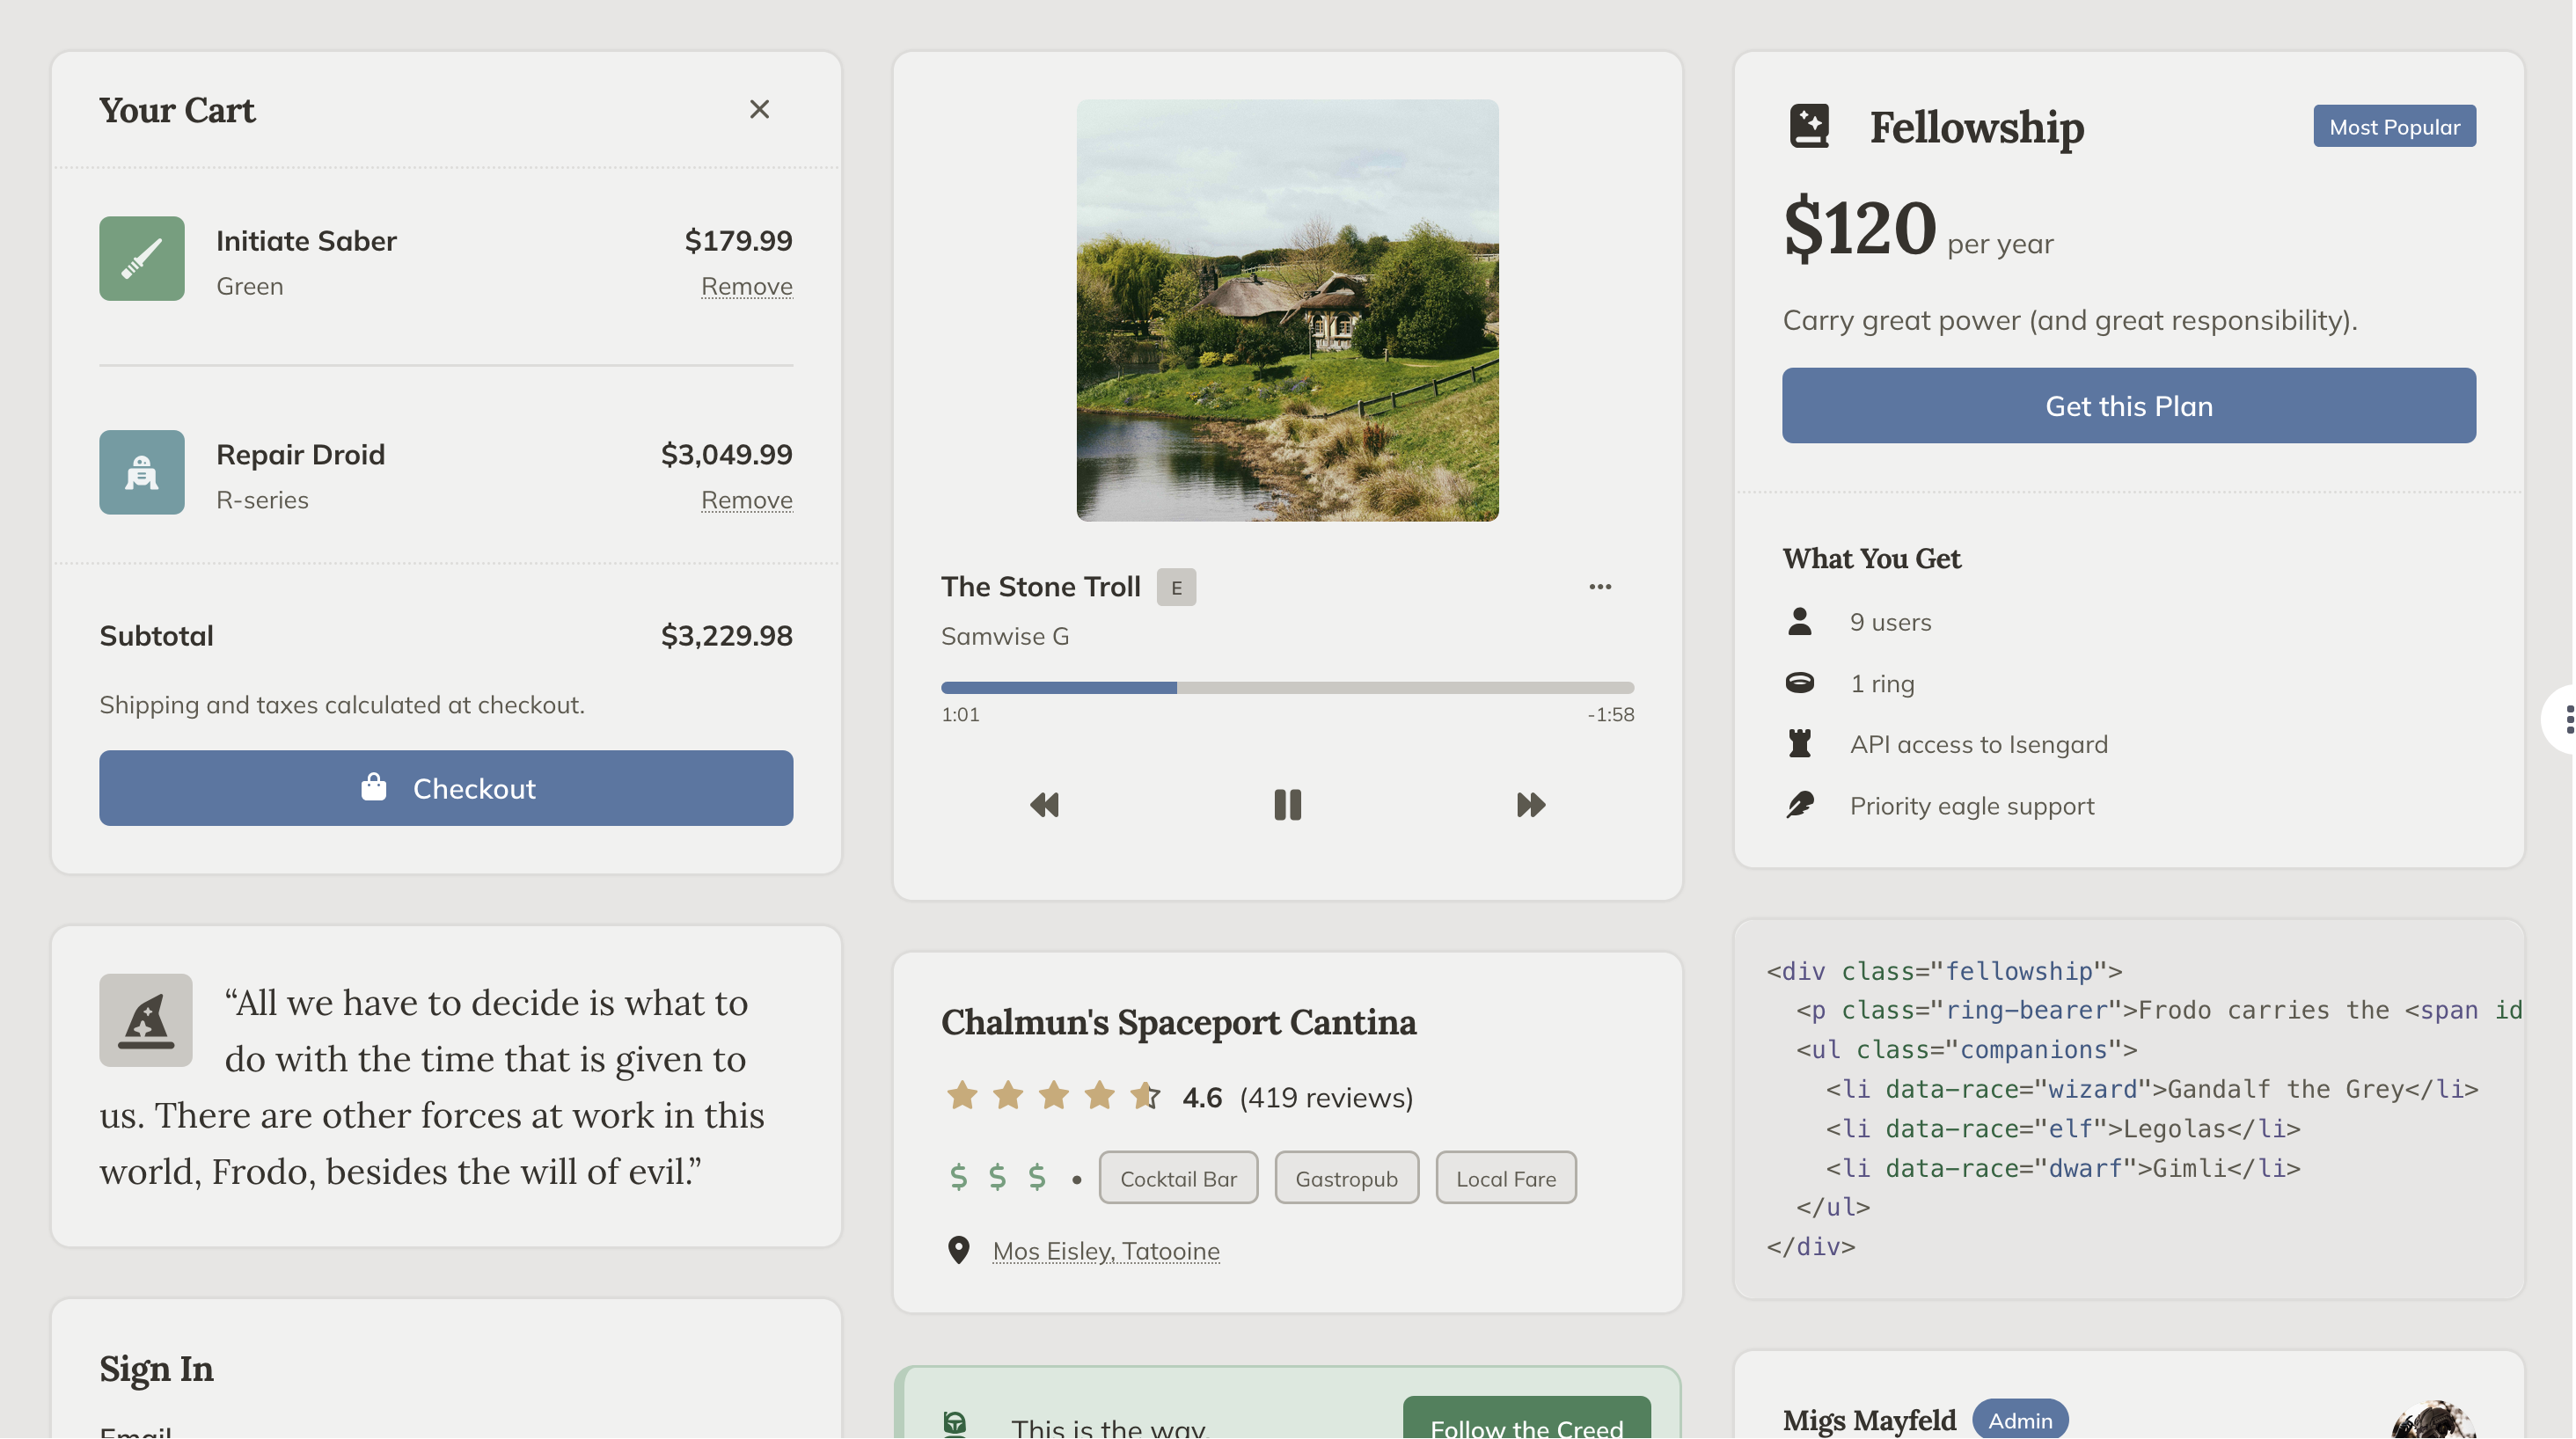
Task: Pause the current track
Action: click(x=1287, y=805)
